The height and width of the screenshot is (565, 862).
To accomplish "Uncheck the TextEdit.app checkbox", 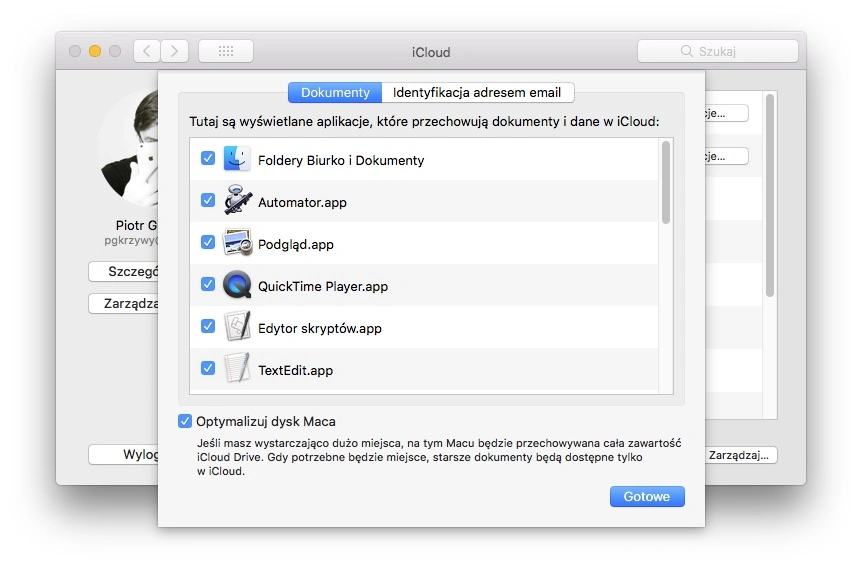I will click(x=208, y=368).
